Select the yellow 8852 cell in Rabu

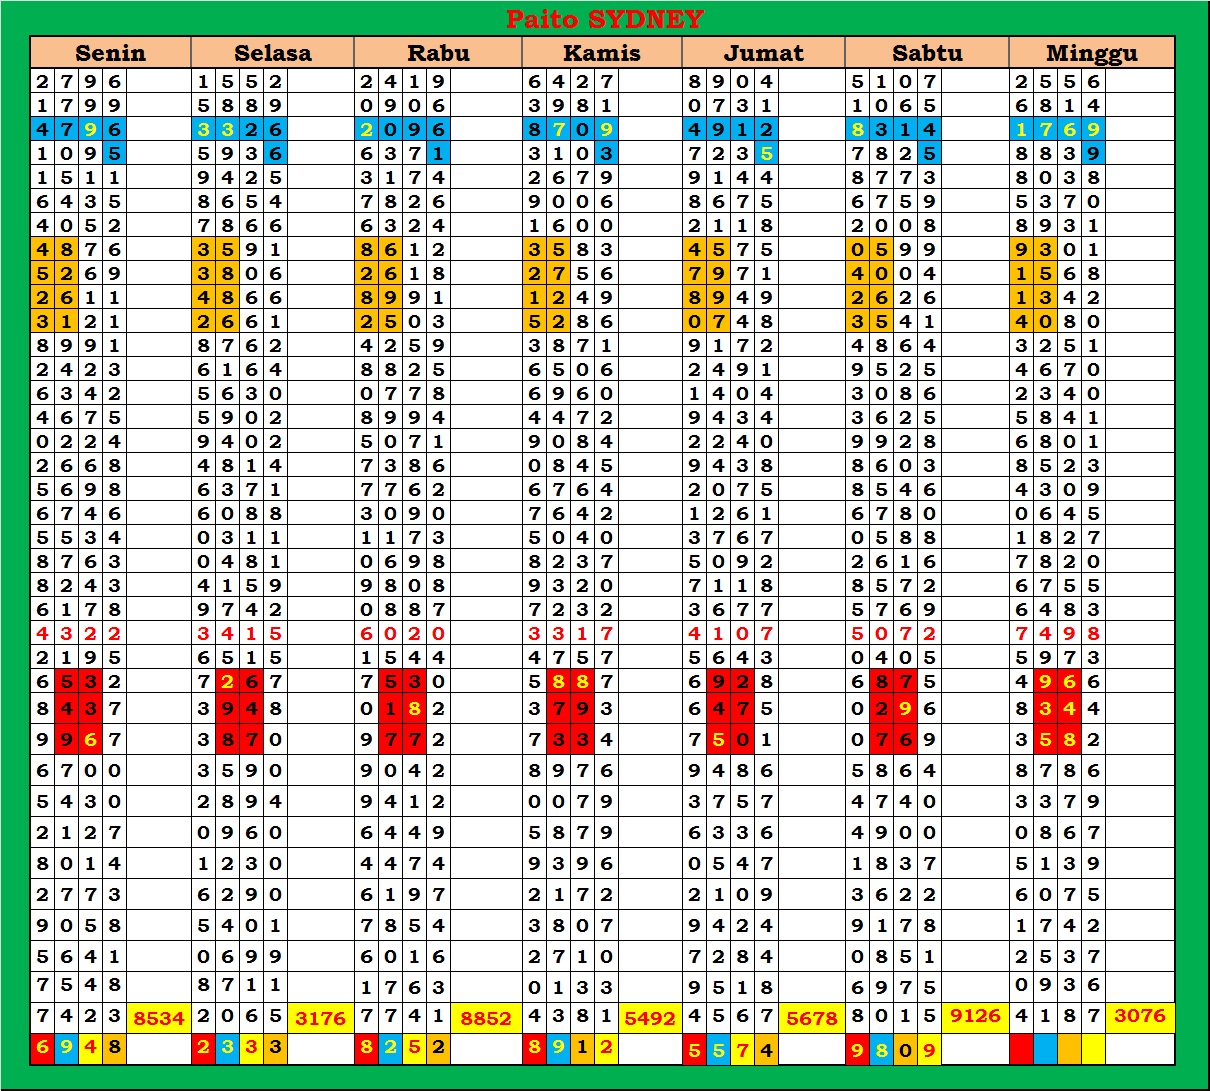(x=486, y=1018)
